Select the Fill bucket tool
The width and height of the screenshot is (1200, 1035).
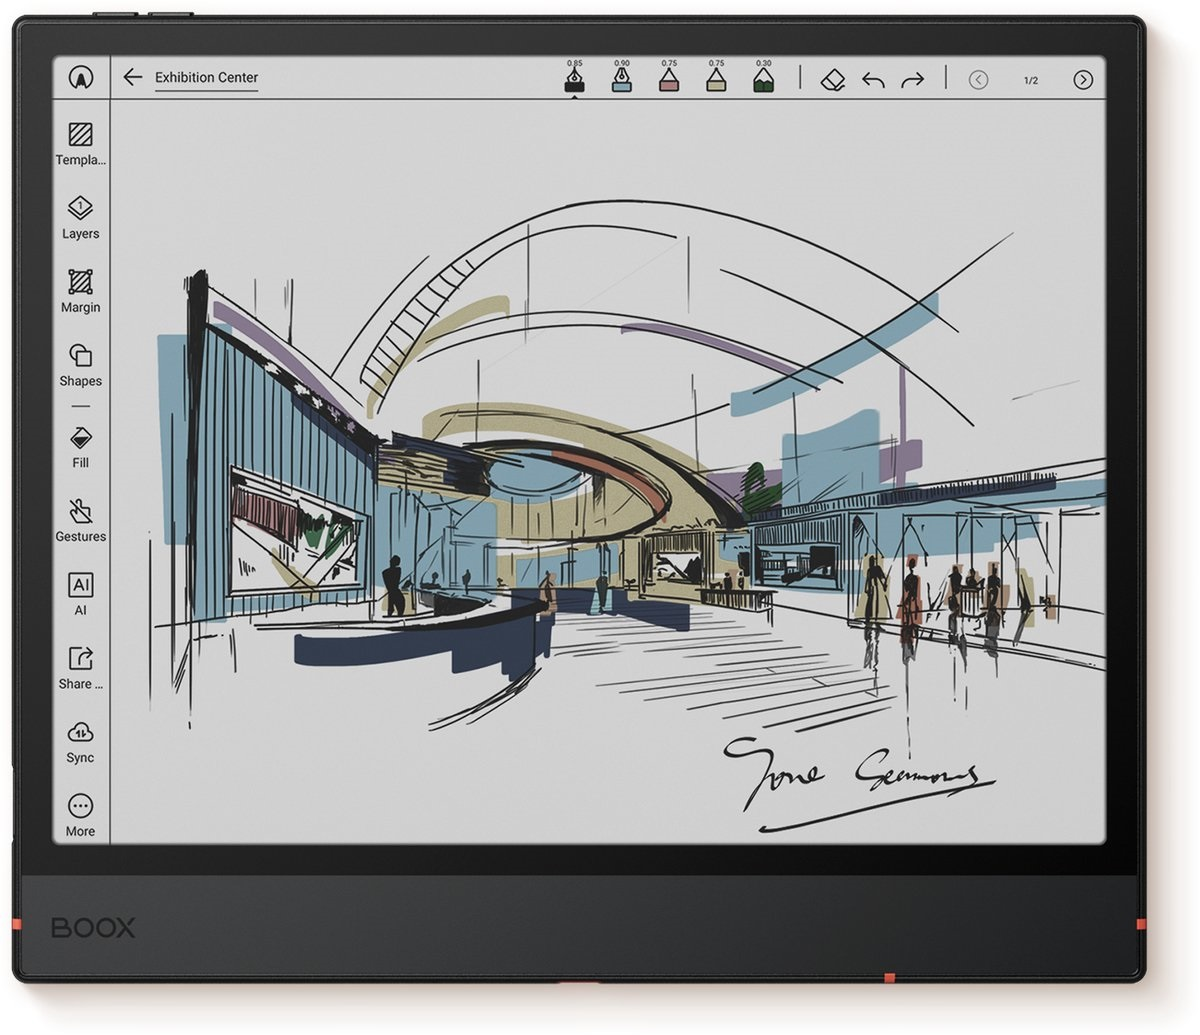click(x=80, y=447)
